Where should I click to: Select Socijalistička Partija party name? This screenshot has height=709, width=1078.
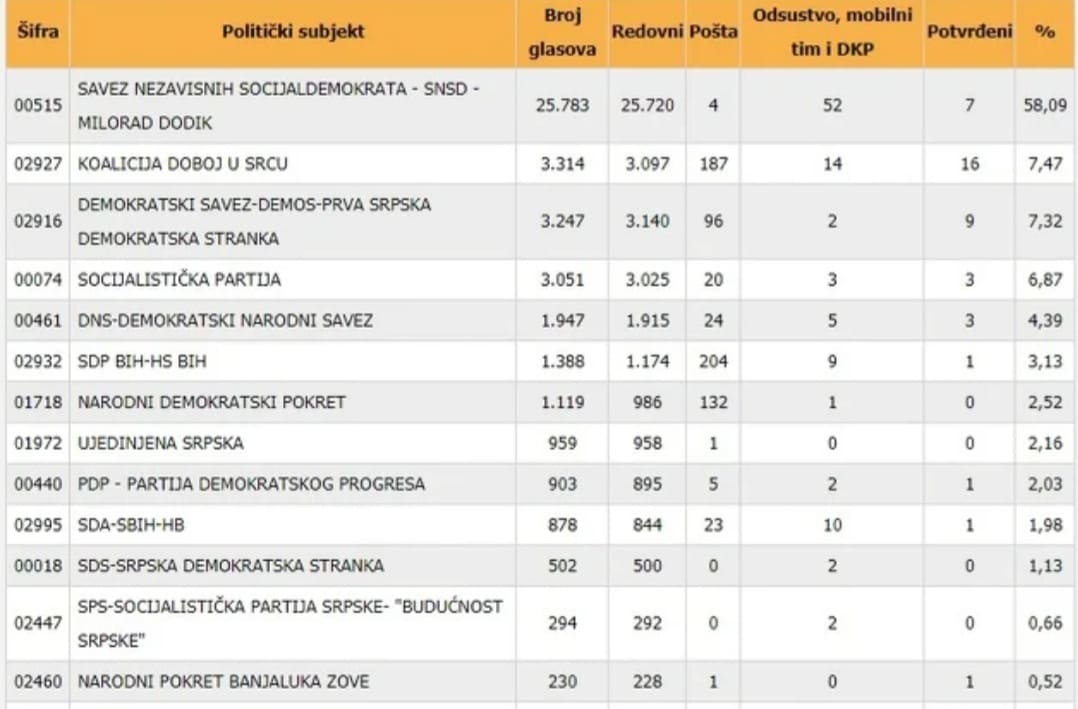point(180,280)
